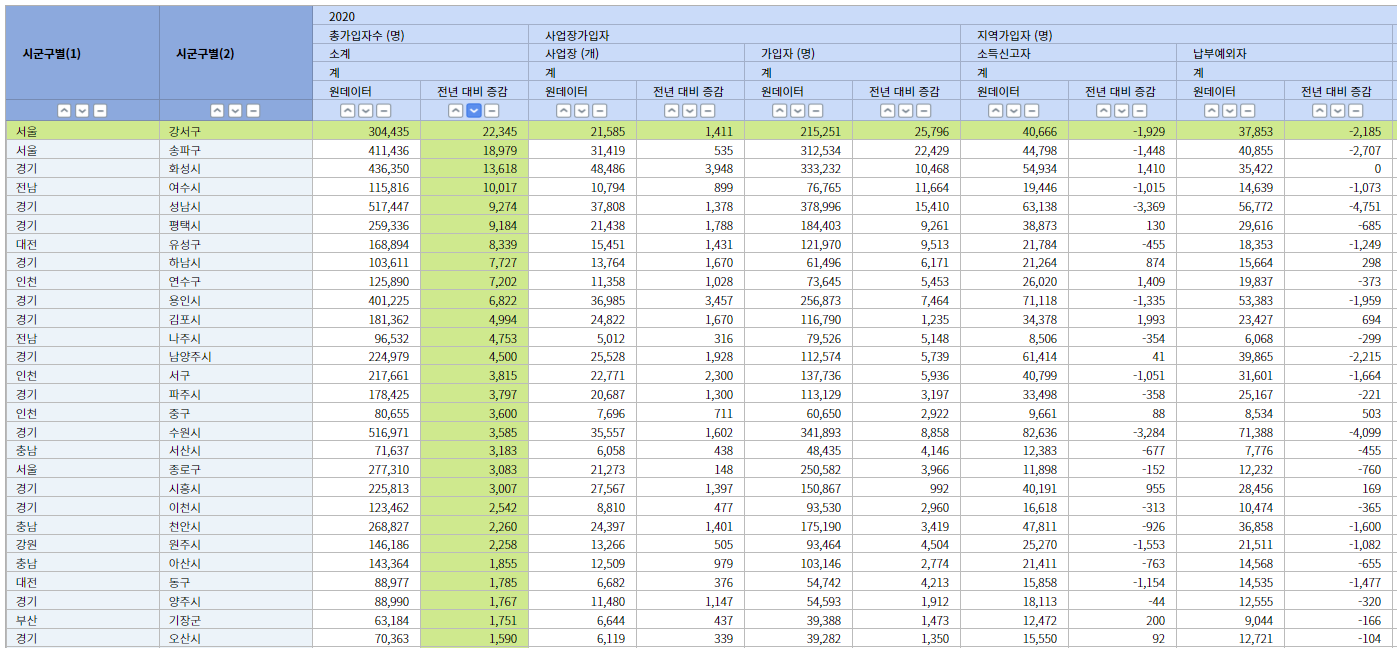The image size is (1397, 648).
Task: Sort 시군구별(1) column ascending
Action: click(x=64, y=111)
